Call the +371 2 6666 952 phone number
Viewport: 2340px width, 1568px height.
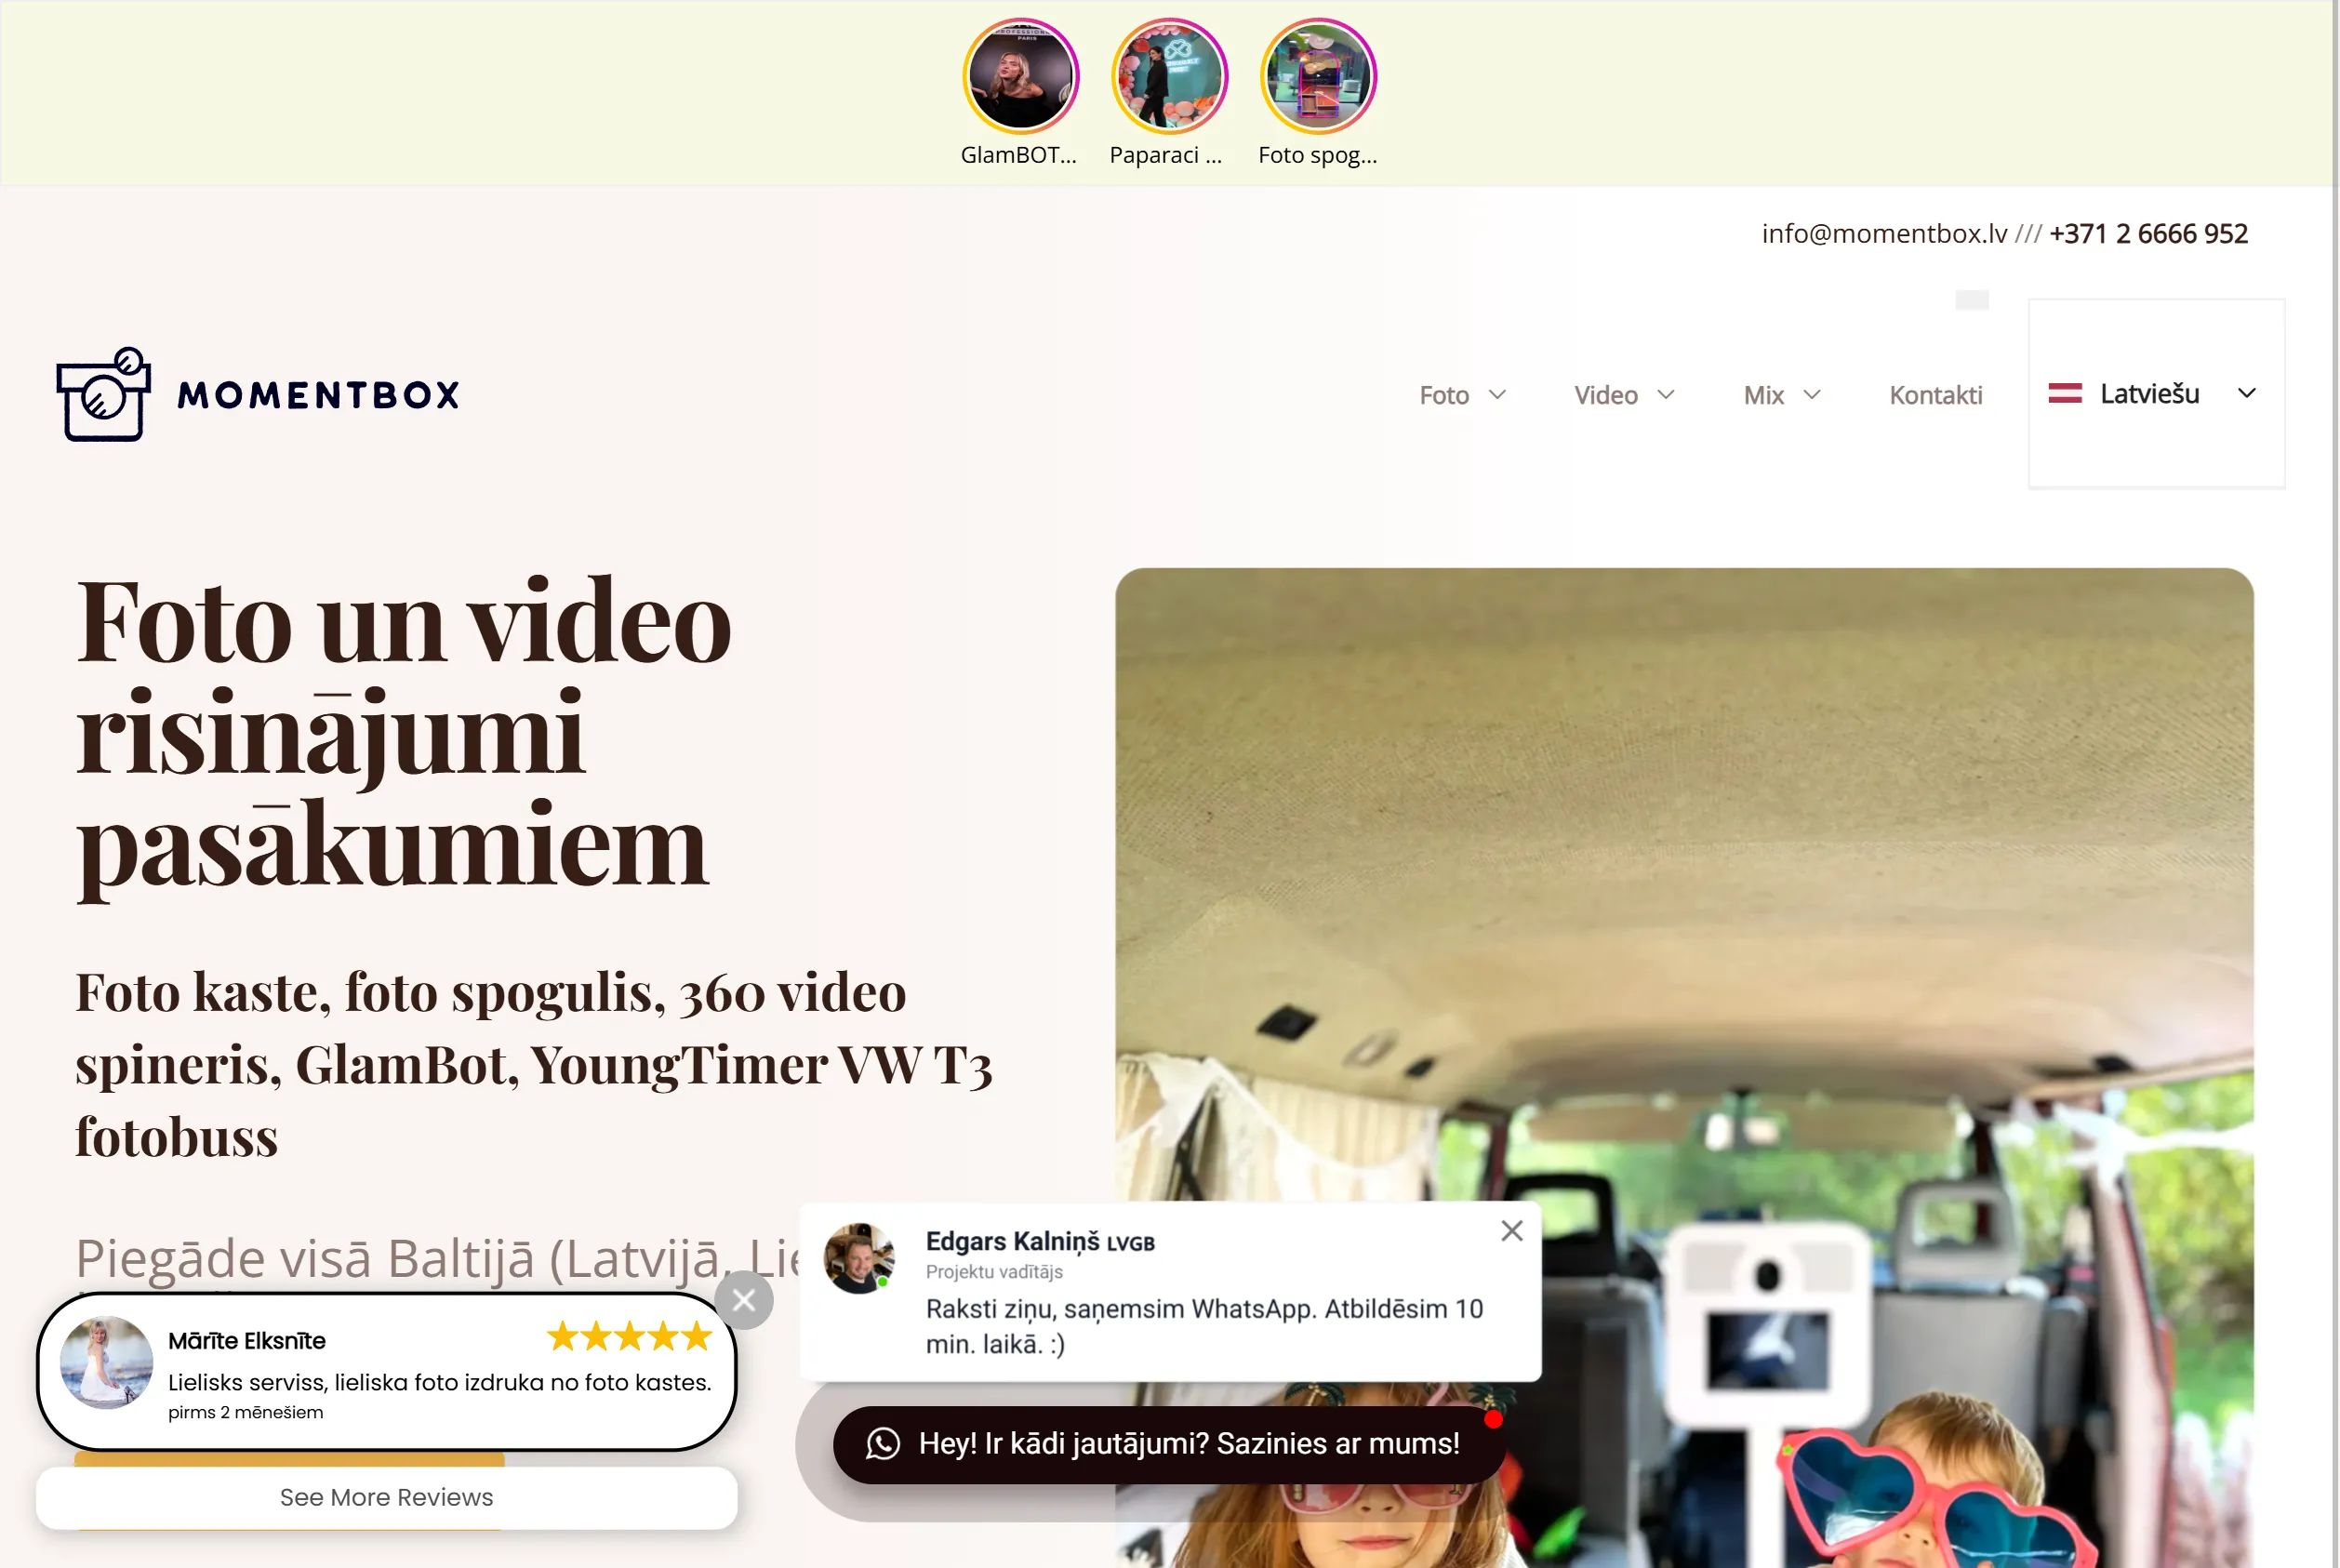coord(2148,234)
